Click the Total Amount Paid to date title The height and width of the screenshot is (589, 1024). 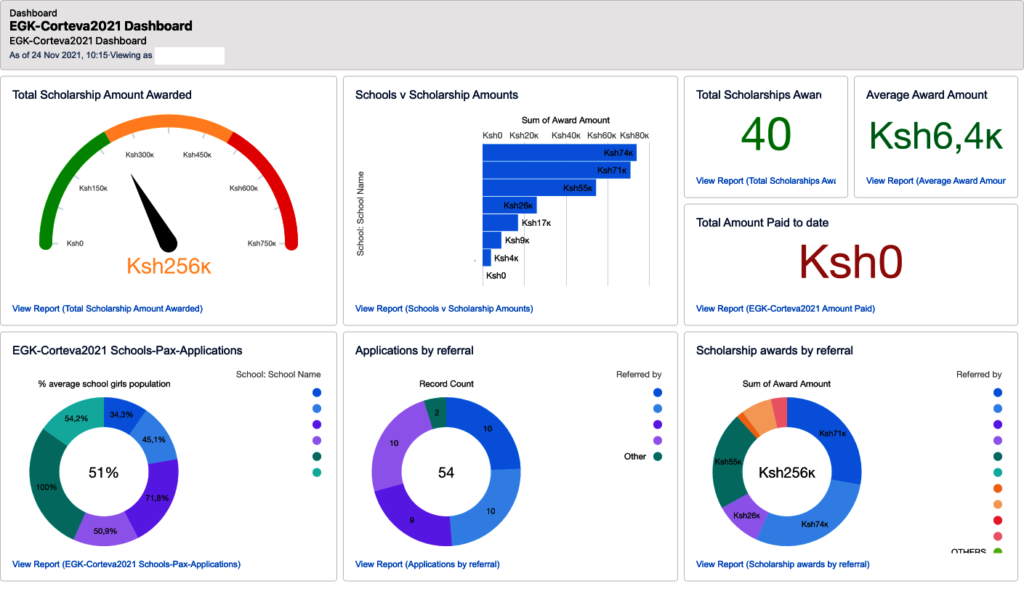pos(762,223)
